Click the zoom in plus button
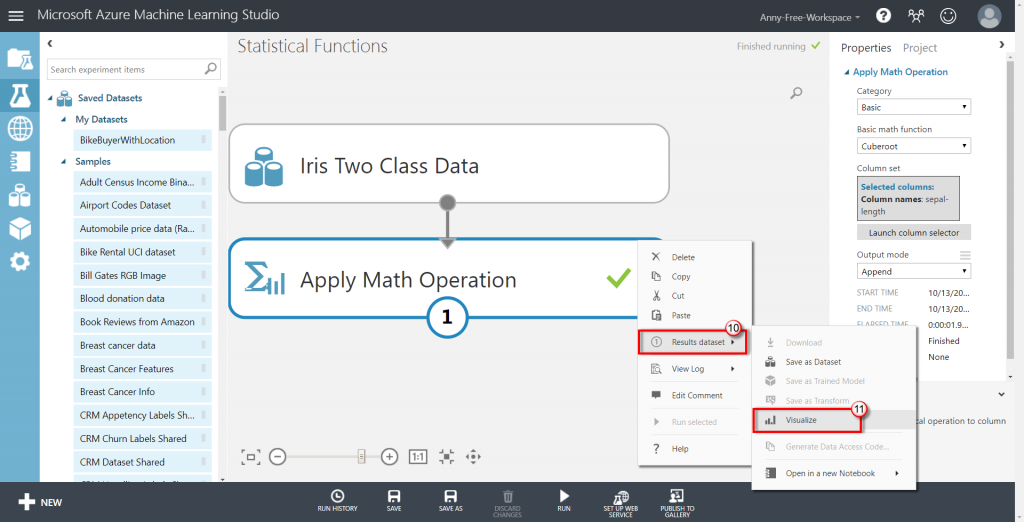The width and height of the screenshot is (1024, 522). tap(389, 457)
